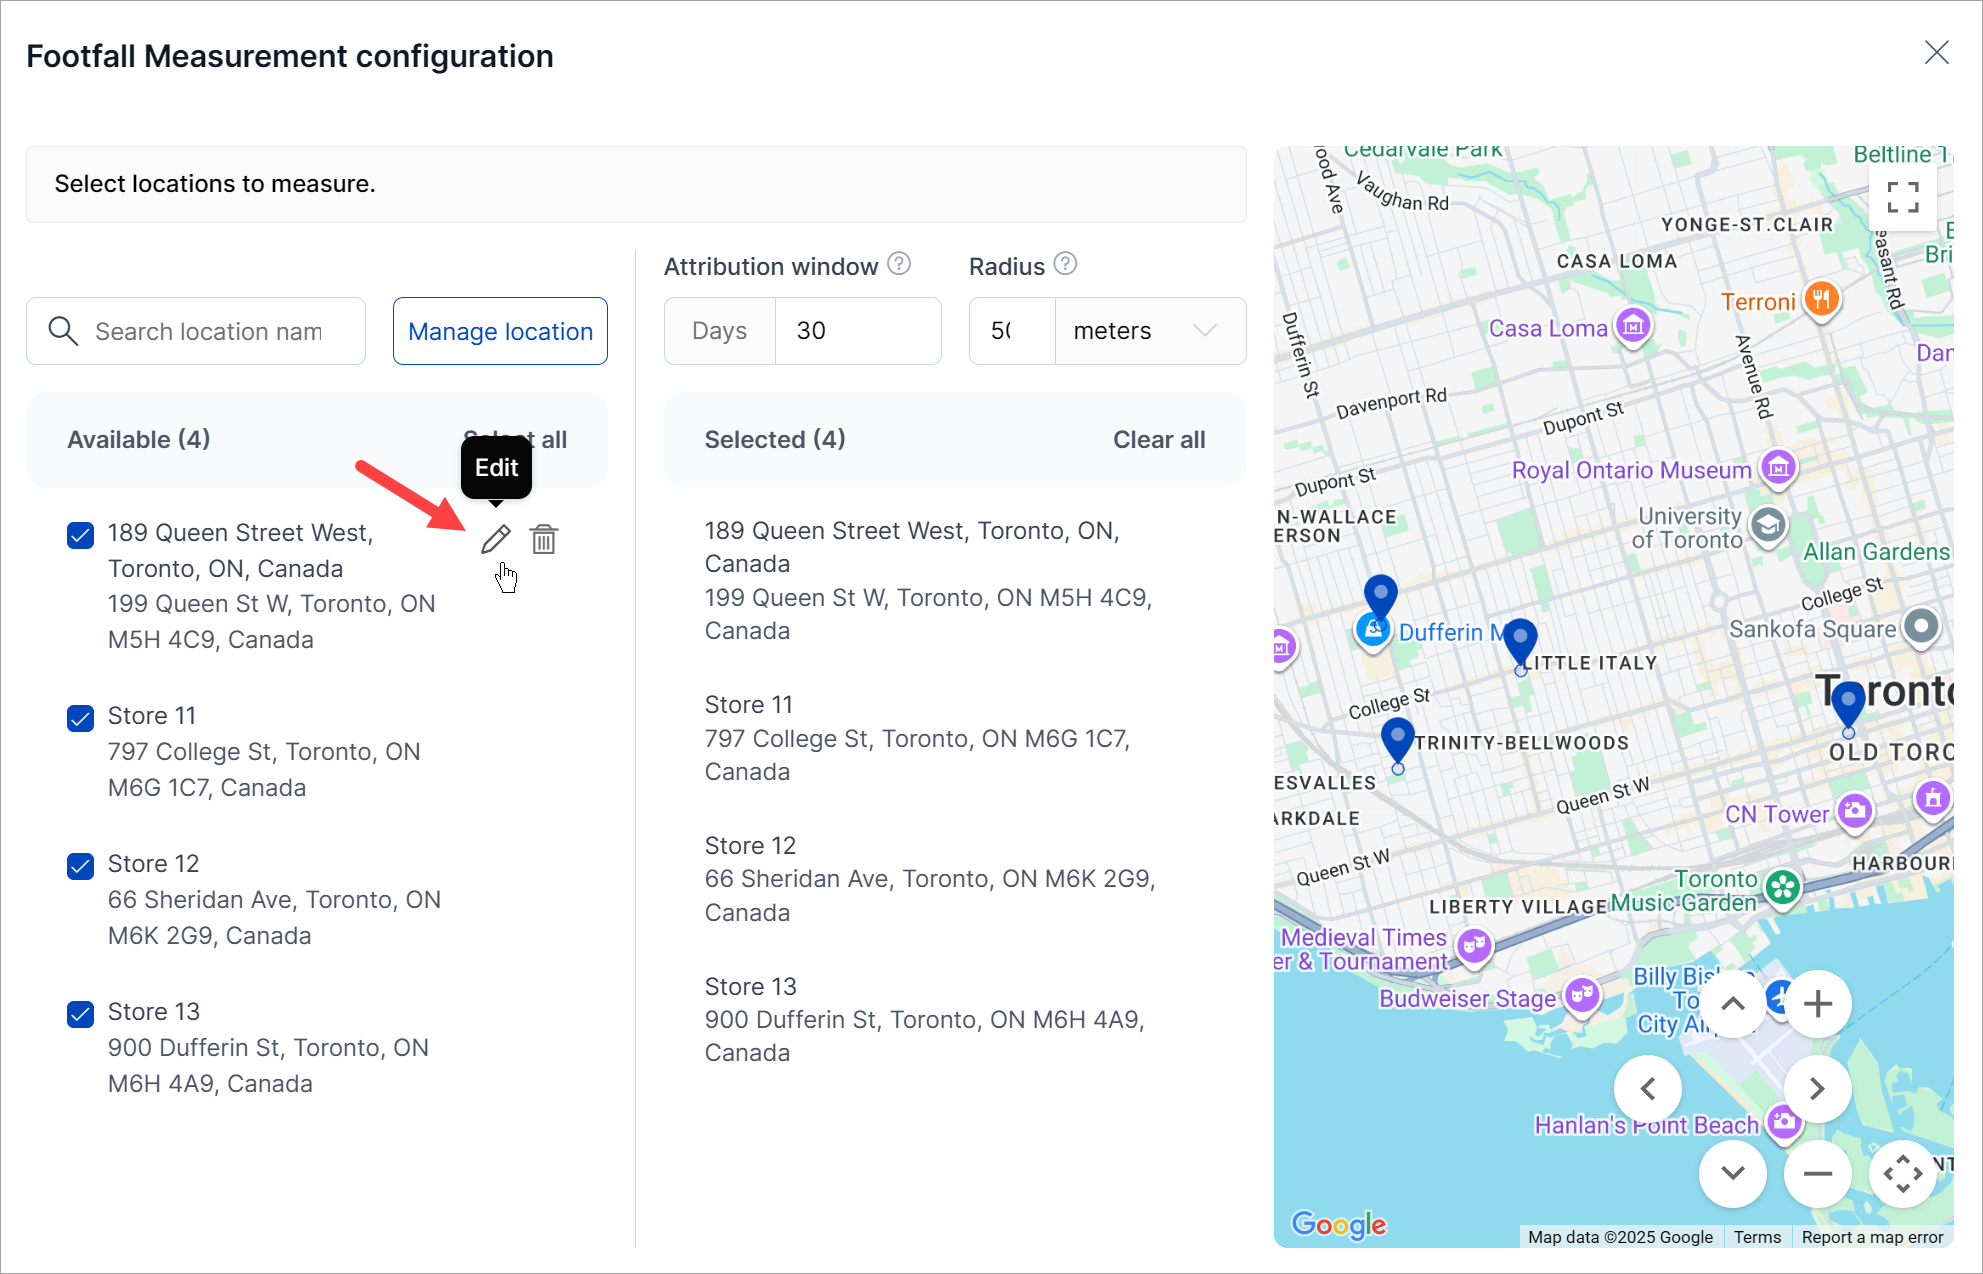Viewport: 1983px width, 1274px height.
Task: Click the attribution window days input
Action: point(857,331)
